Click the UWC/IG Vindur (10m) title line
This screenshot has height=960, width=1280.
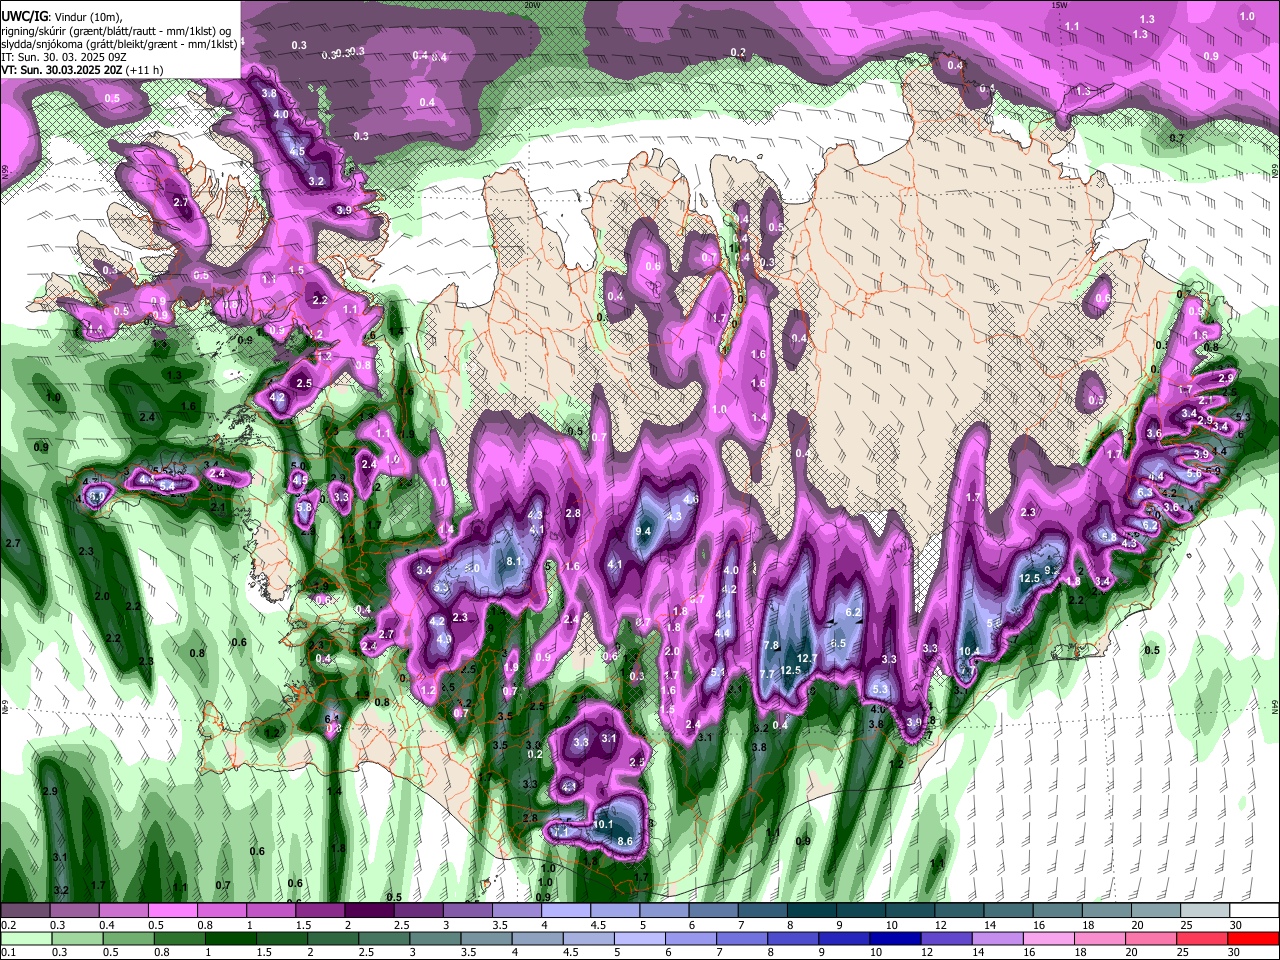[61, 16]
